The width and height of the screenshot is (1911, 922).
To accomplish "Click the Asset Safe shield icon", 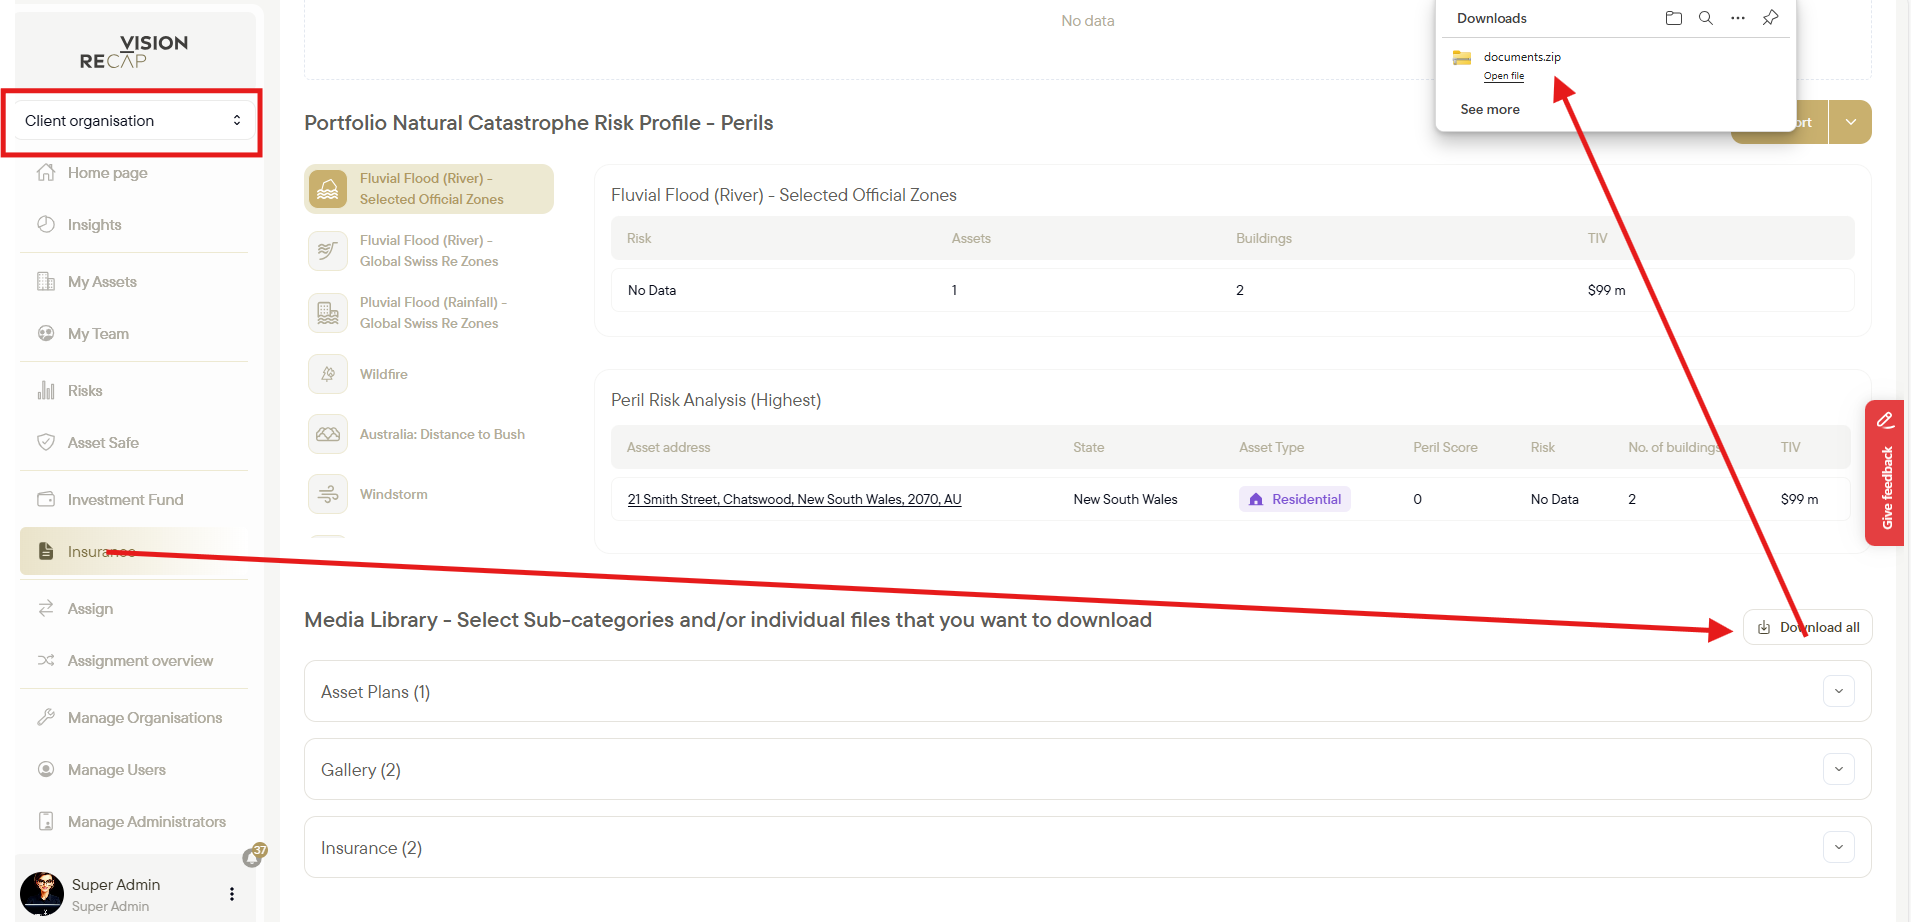I will (x=46, y=443).
